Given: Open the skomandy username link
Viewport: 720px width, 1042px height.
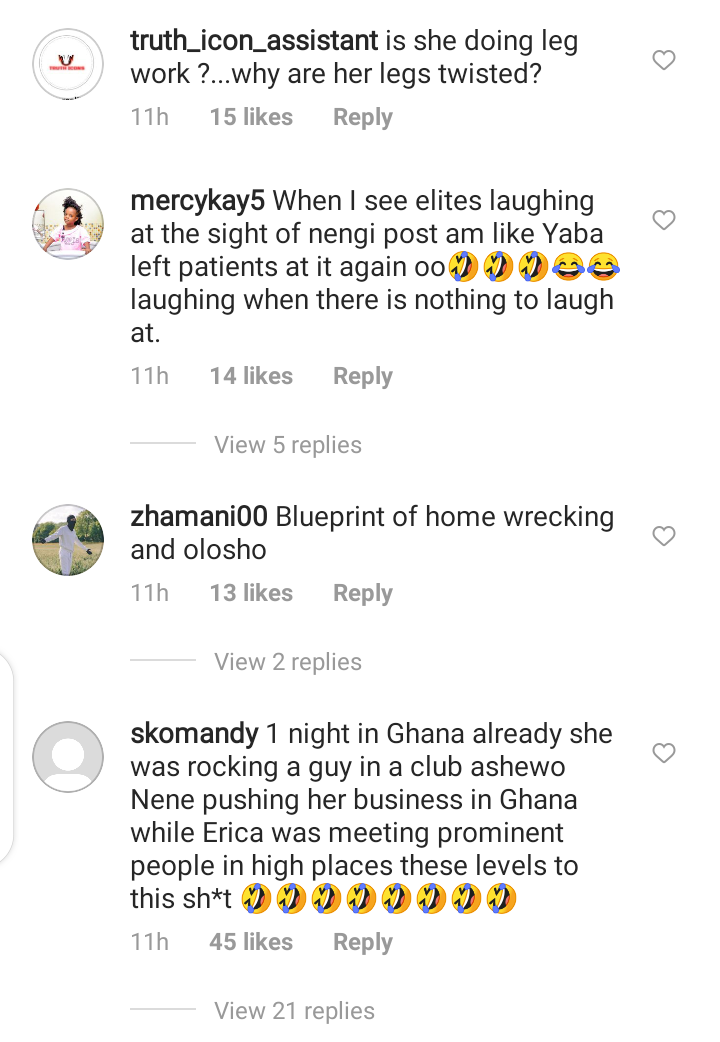Looking at the screenshot, I should tap(195, 734).
